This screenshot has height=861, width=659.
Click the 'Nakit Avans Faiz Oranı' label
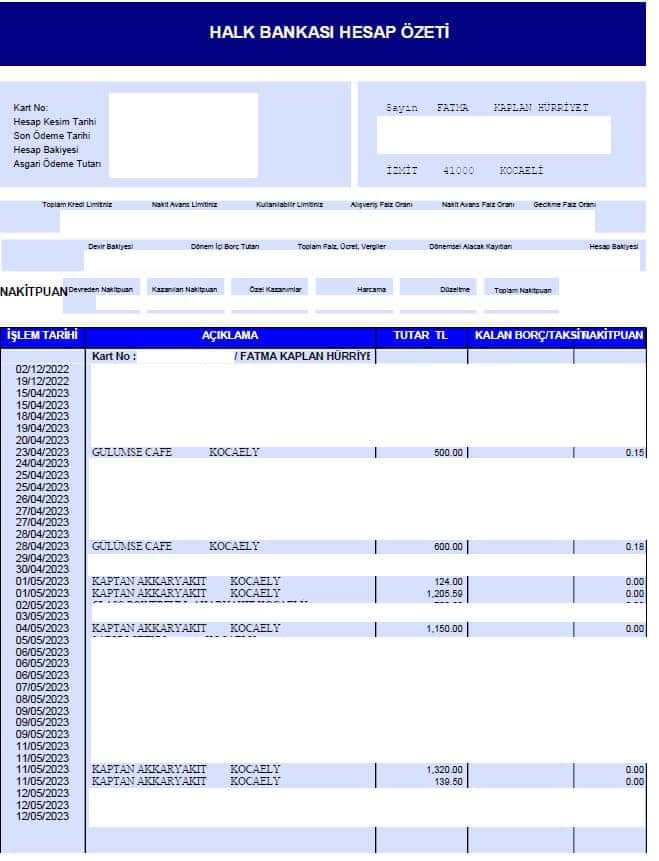pyautogui.click(x=478, y=204)
